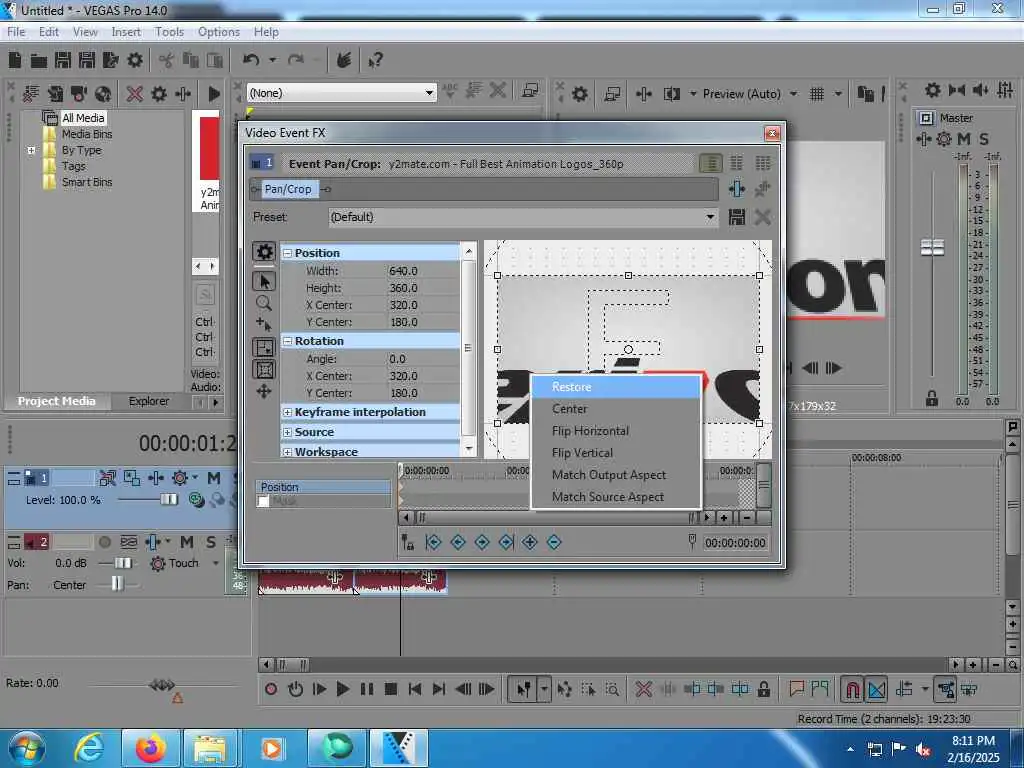This screenshot has width=1024, height=768.
Task: Open the Preview (Auto) quality dropdown
Action: pos(793,94)
